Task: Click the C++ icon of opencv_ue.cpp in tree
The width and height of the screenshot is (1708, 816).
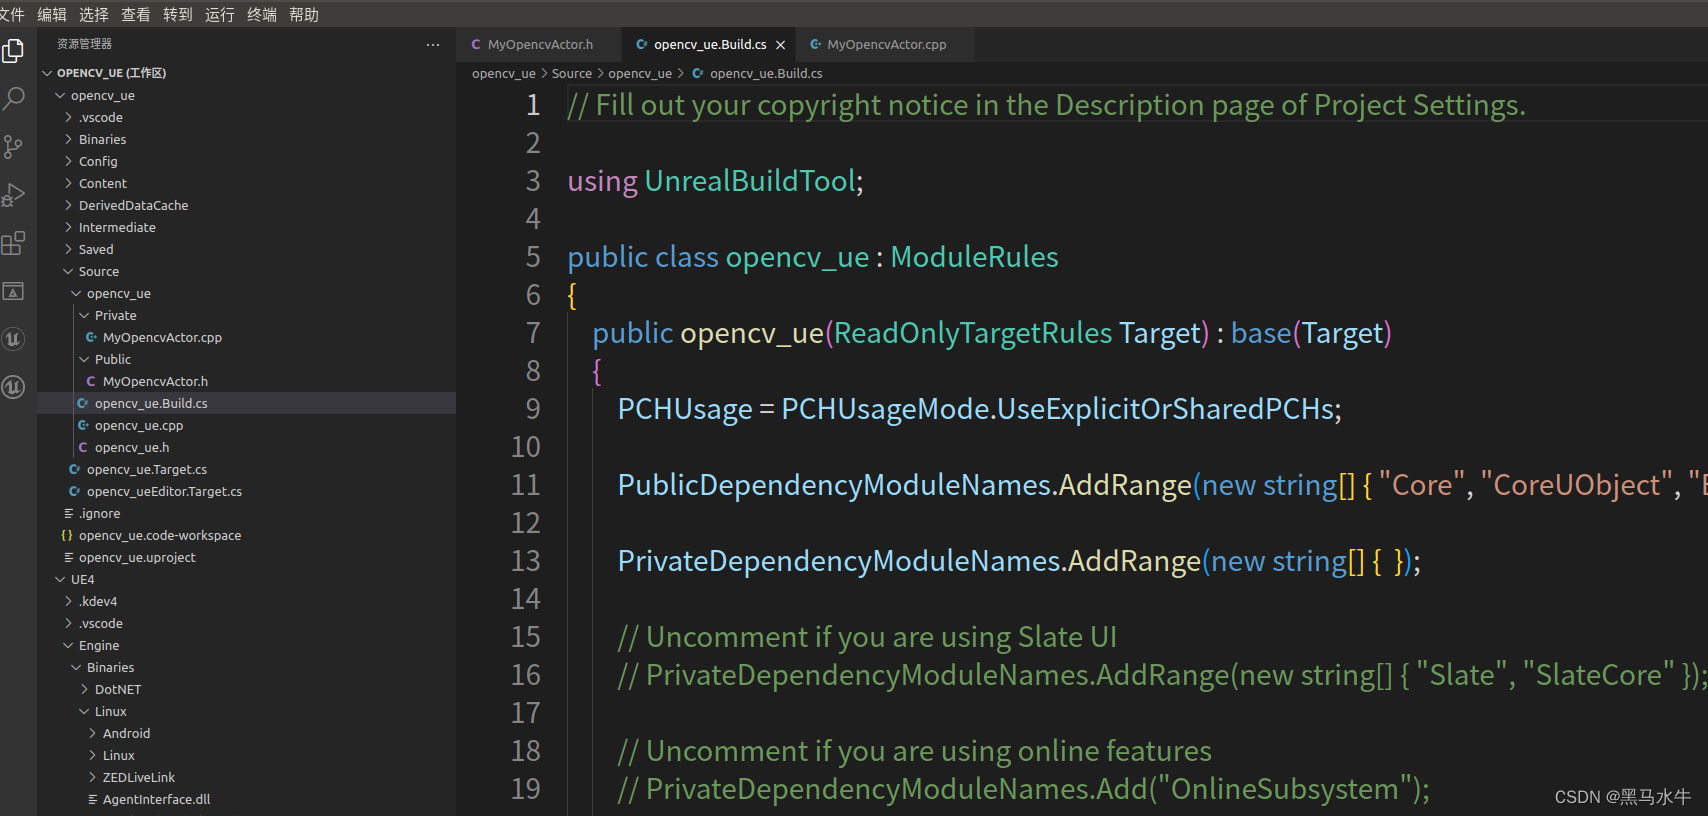Action: point(83,425)
